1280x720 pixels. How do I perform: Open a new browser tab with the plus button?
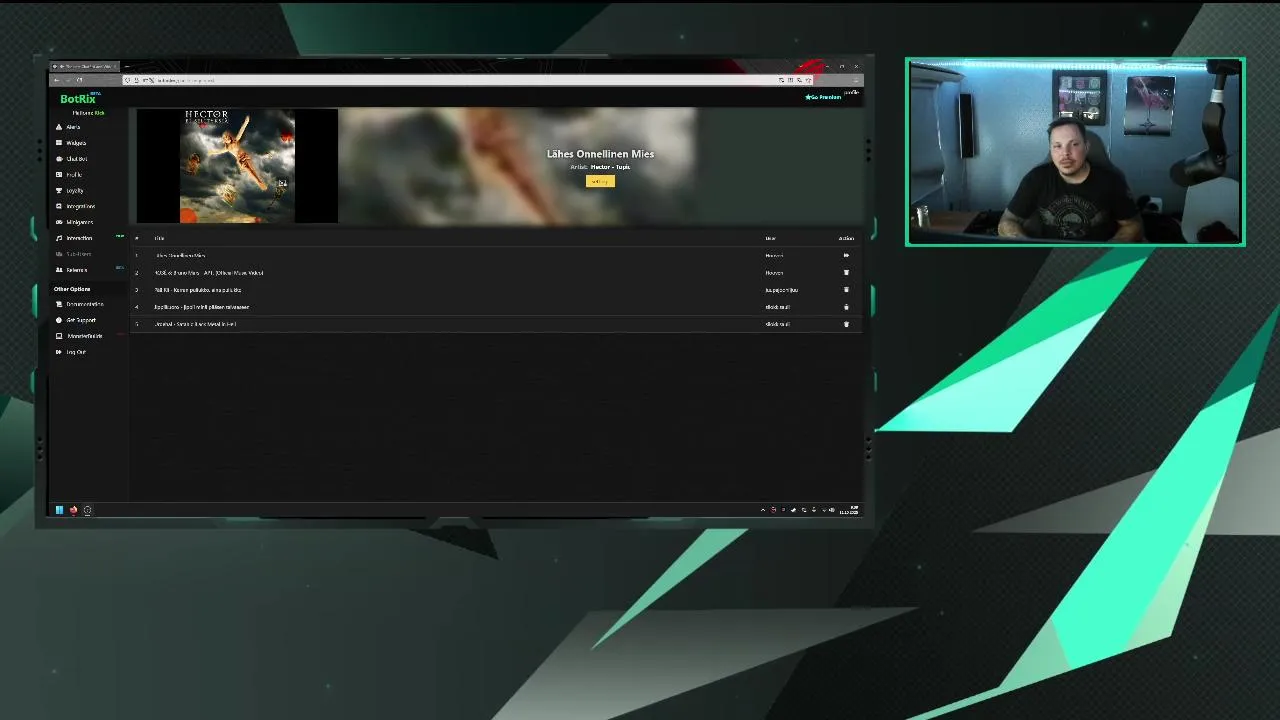click(127, 67)
